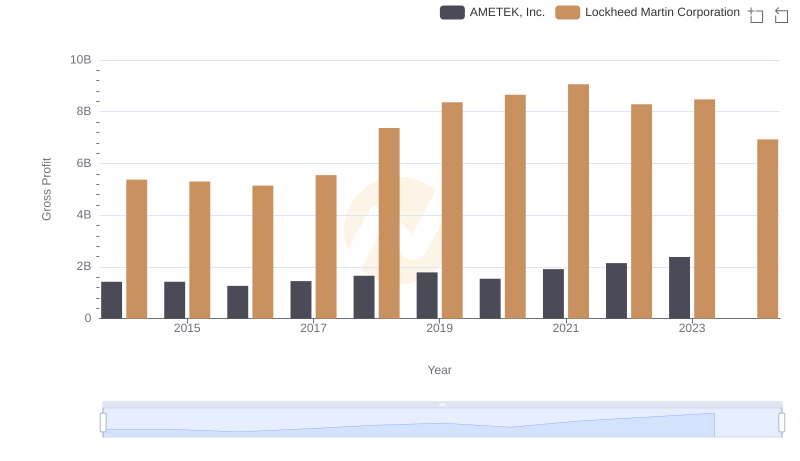Click the 2015 x-axis label

(x=187, y=328)
